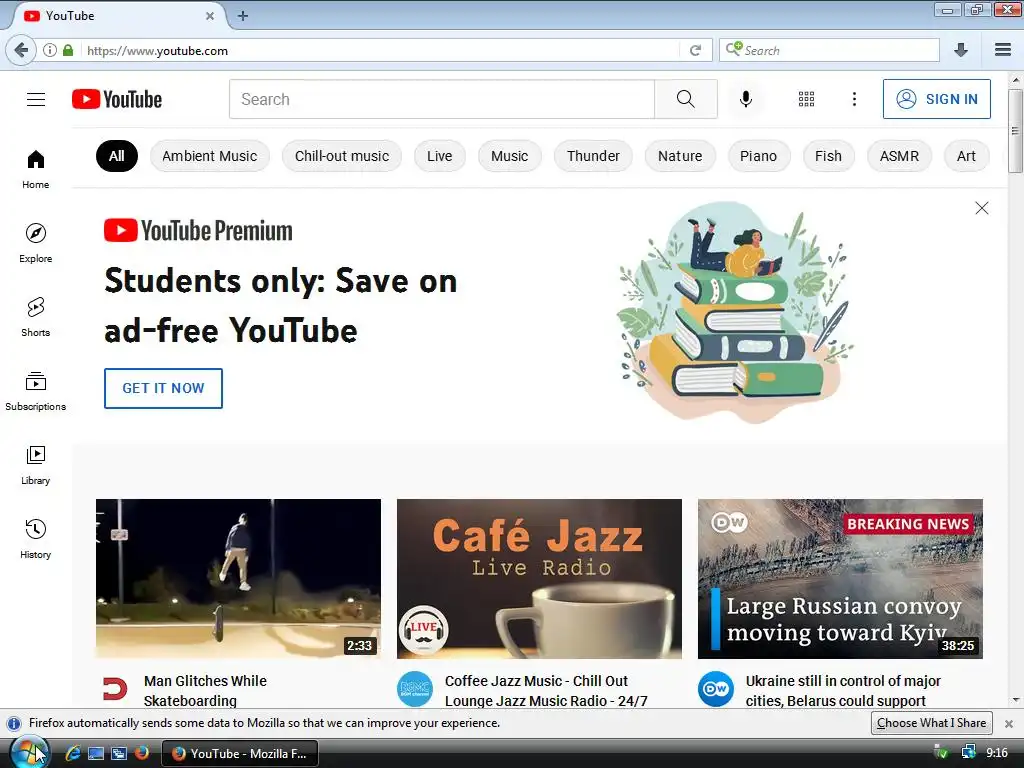The image size is (1024, 768).
Task: Click the DW channel avatar icon
Action: pyautogui.click(x=716, y=689)
